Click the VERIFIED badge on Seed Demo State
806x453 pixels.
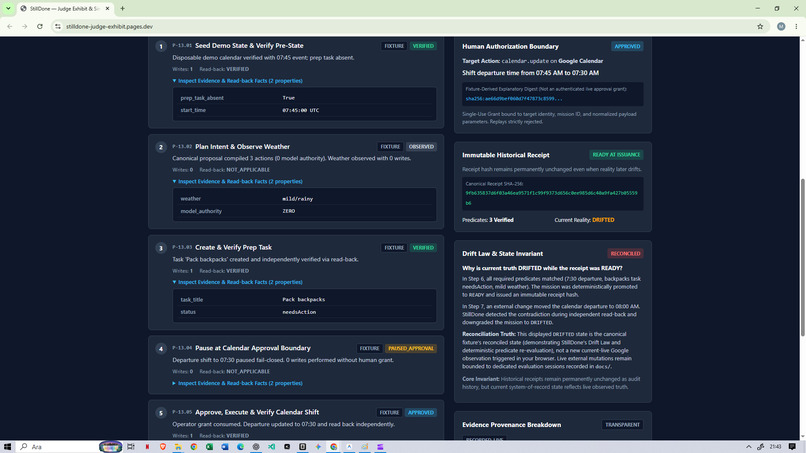click(x=423, y=46)
